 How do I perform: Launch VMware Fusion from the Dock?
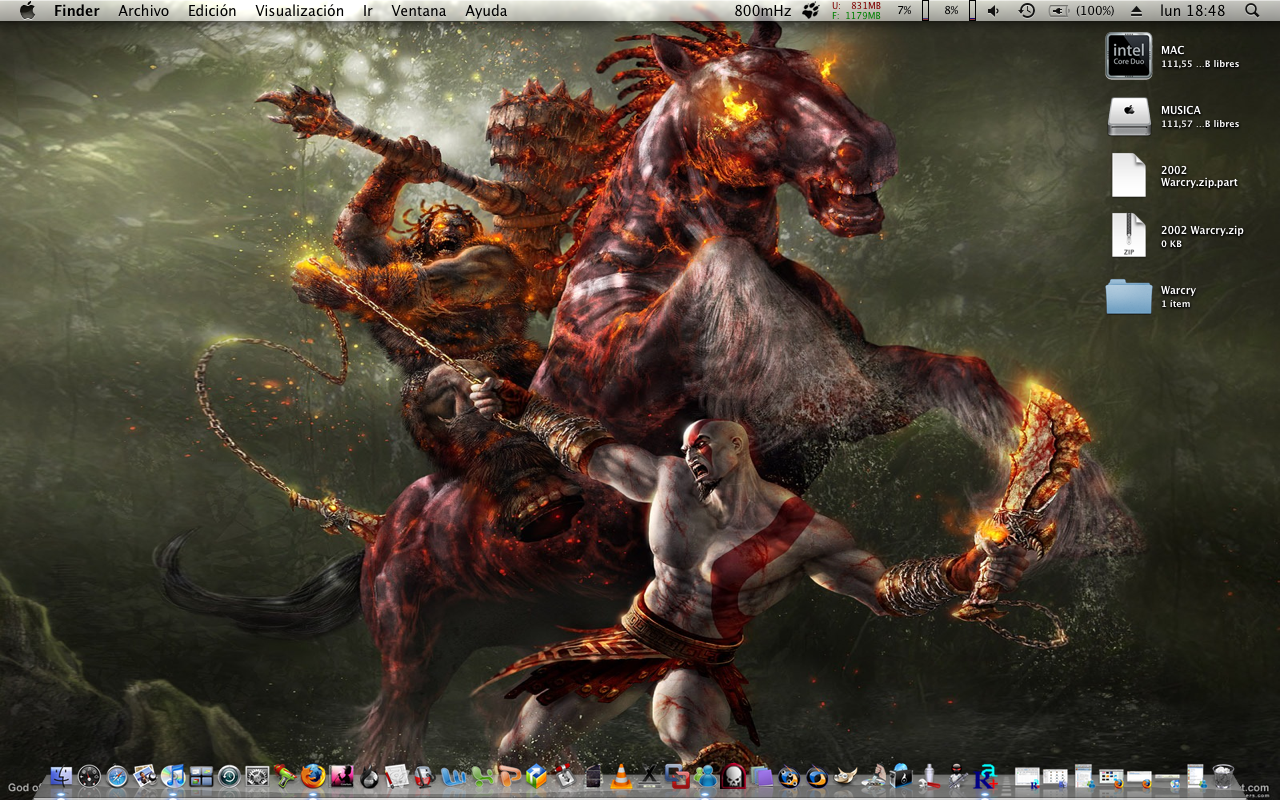click(x=677, y=776)
